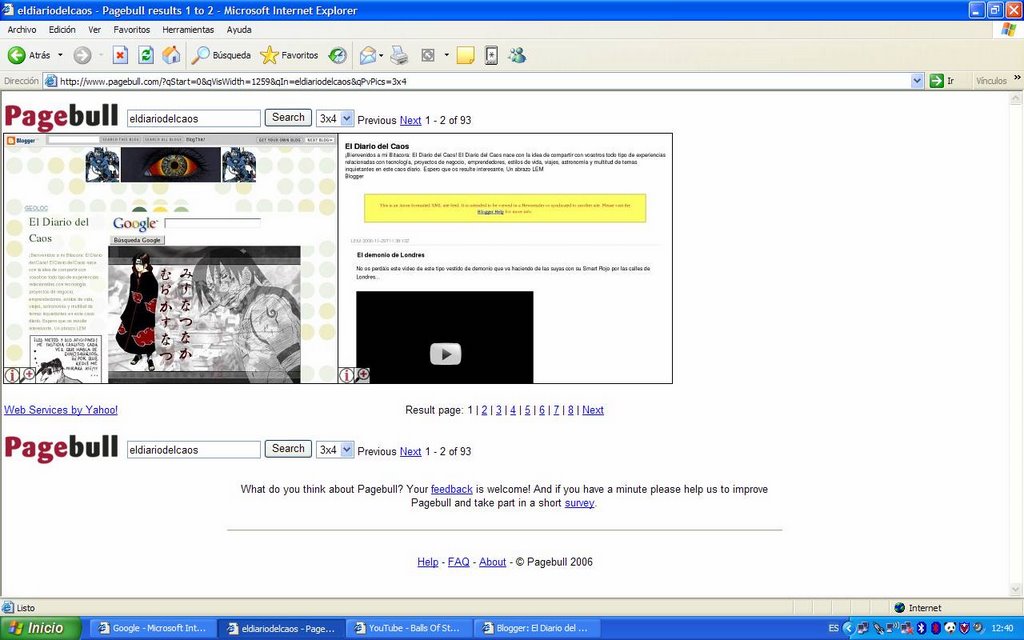1024x640 pixels.
Task: Click the Ir go button
Action: 942,81
